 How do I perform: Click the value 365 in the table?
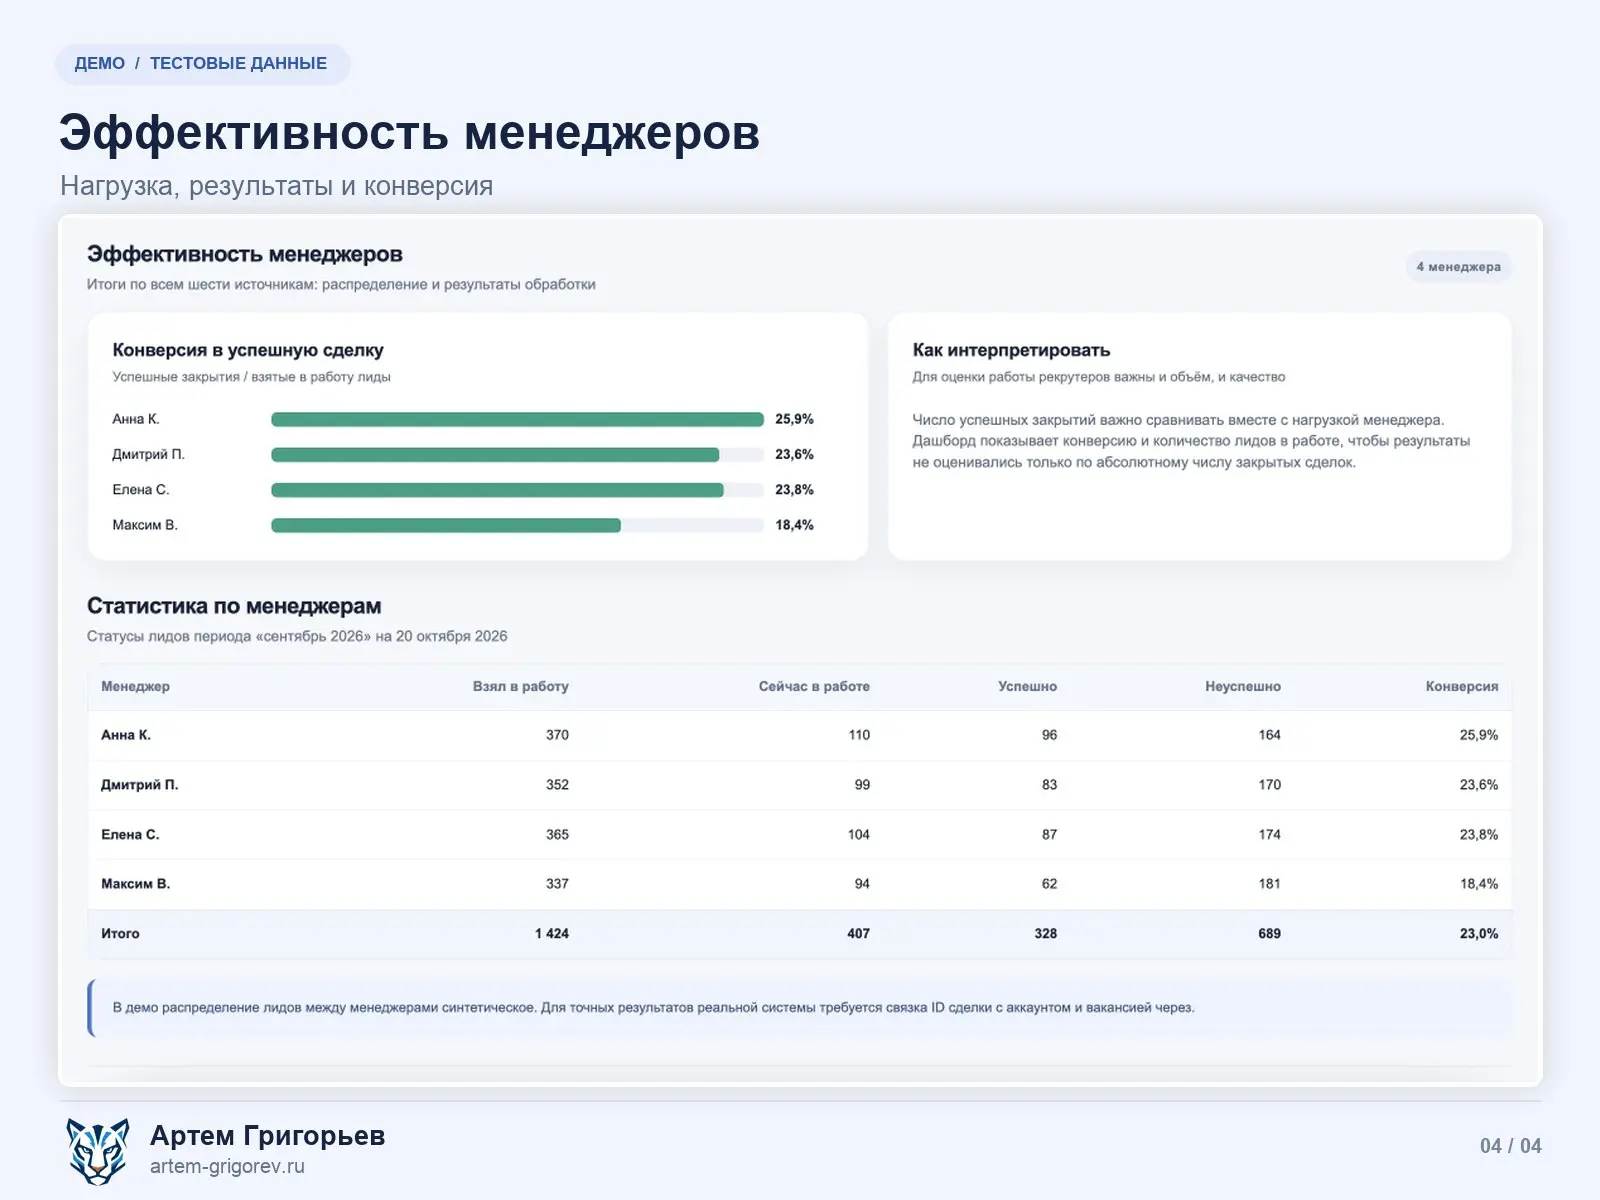tap(557, 834)
